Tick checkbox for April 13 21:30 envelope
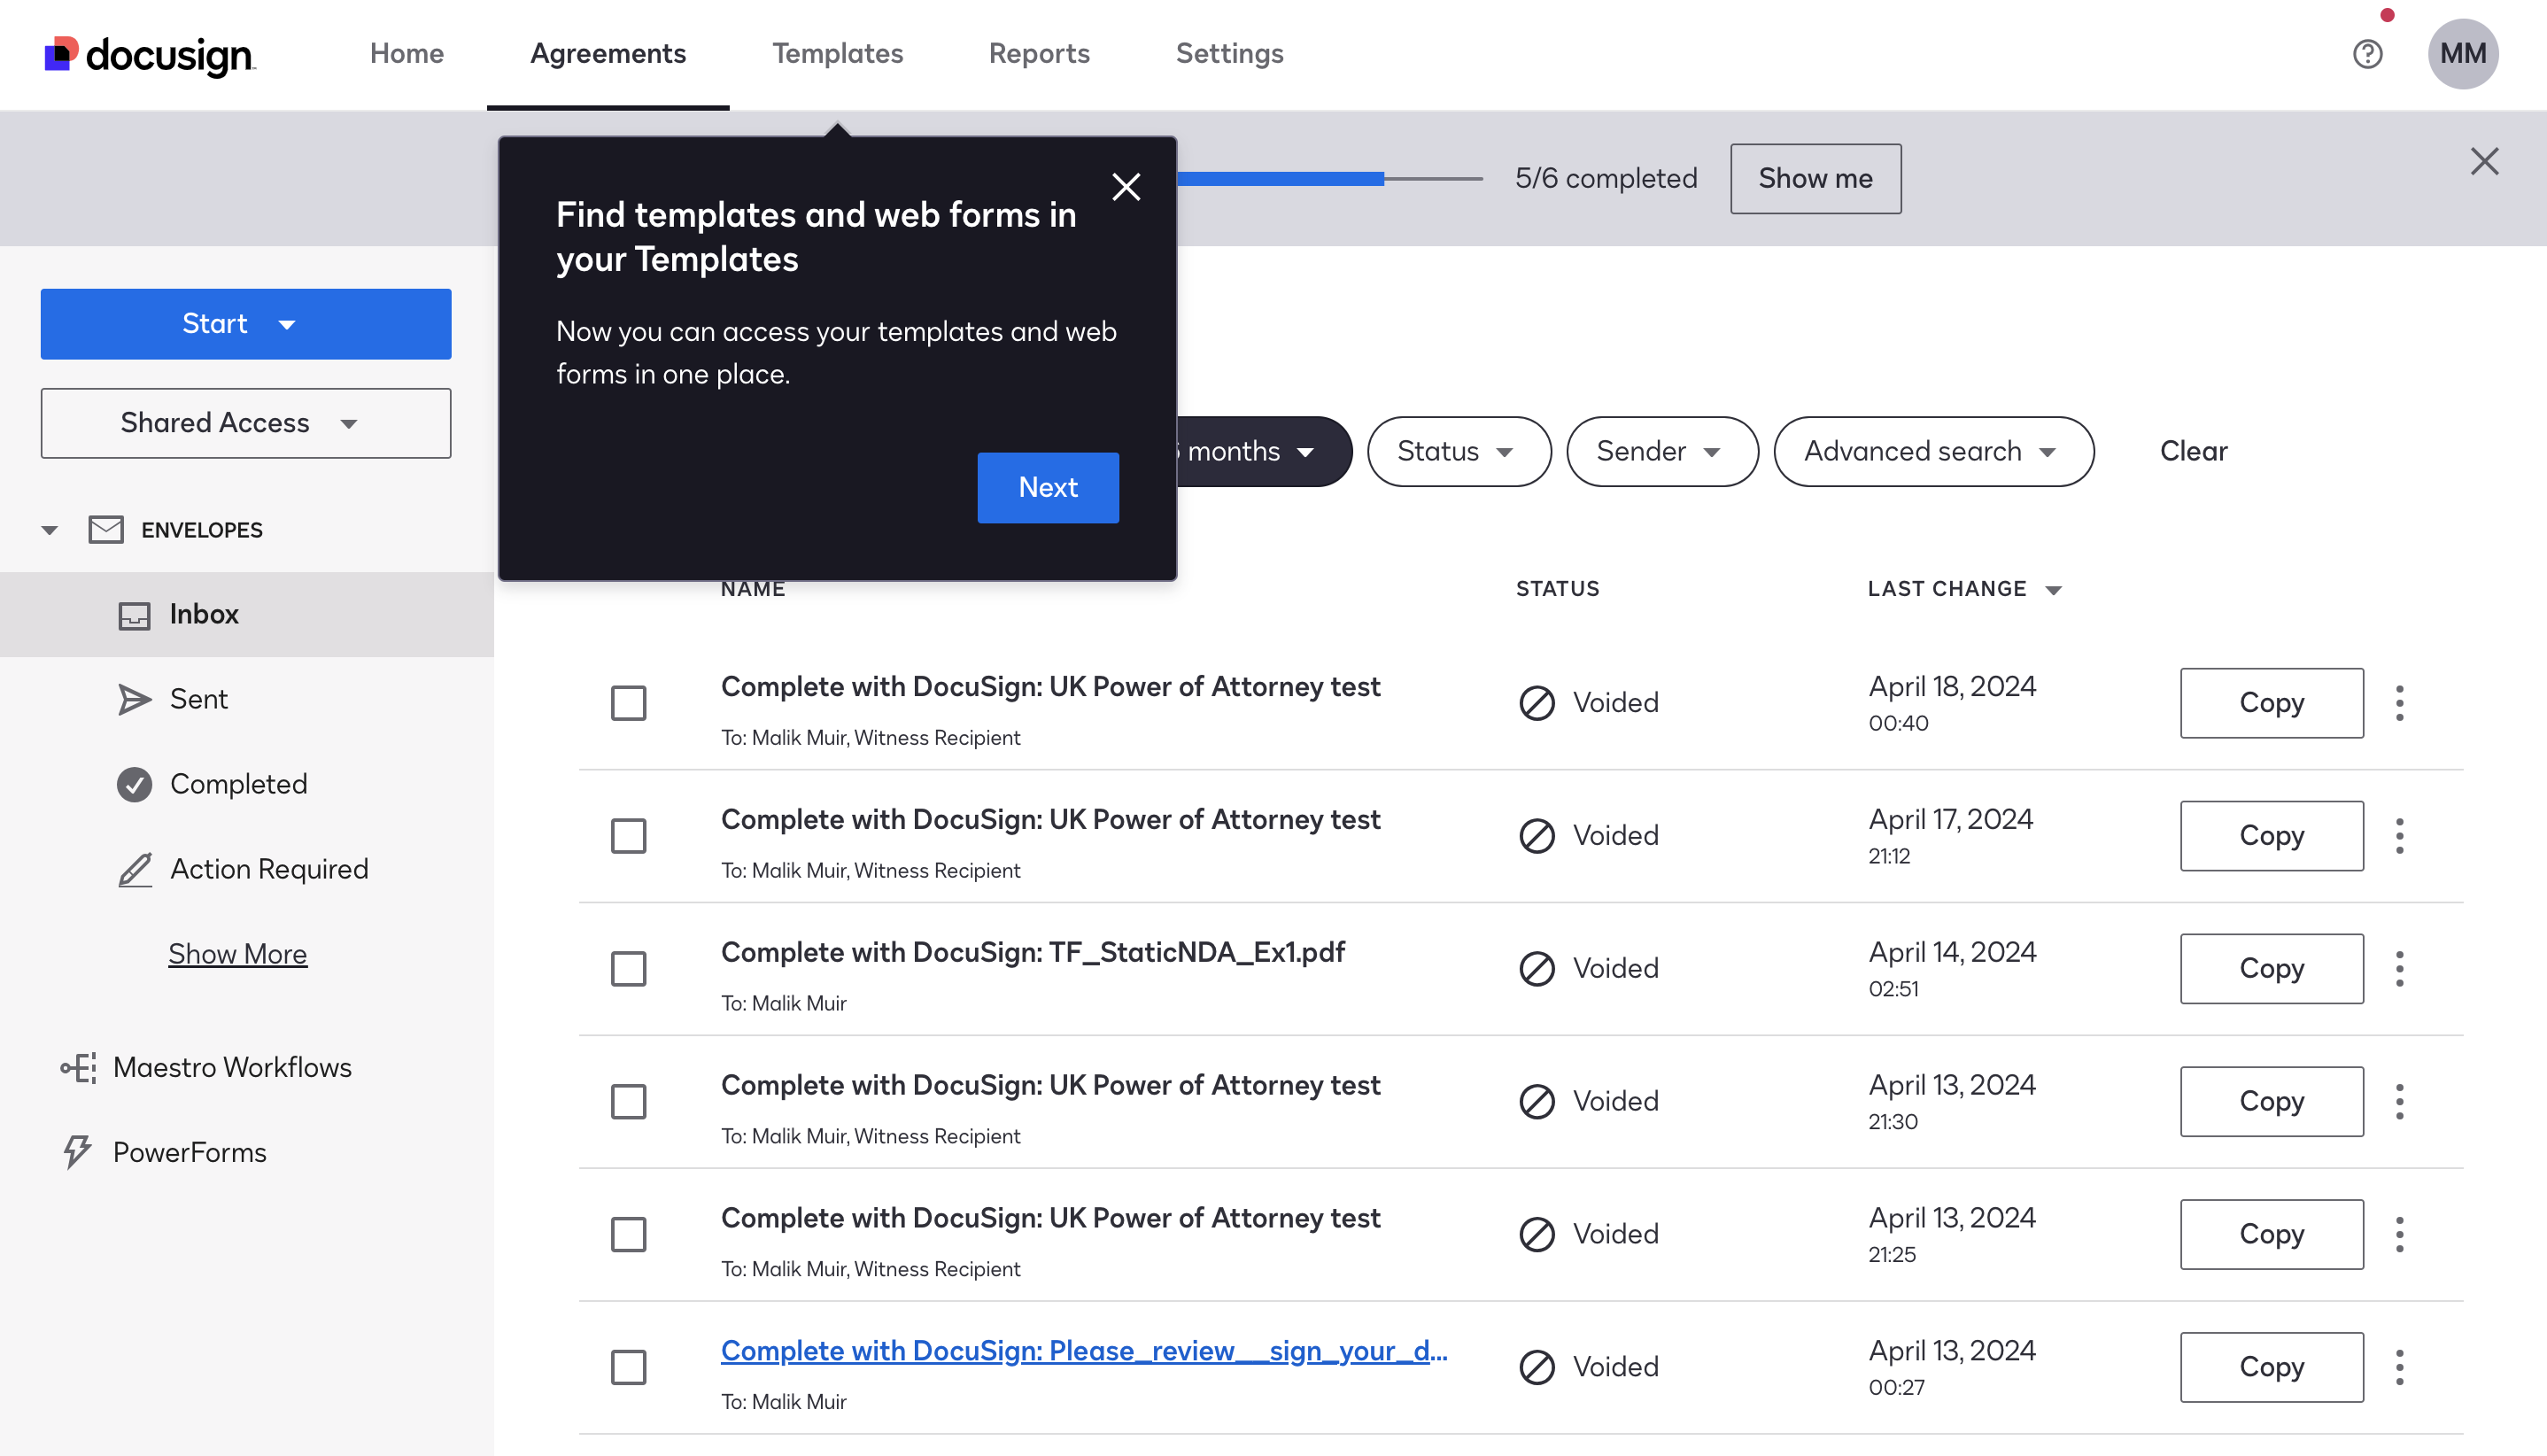Screen dimensions: 2547x1456 [x=629, y=1102]
